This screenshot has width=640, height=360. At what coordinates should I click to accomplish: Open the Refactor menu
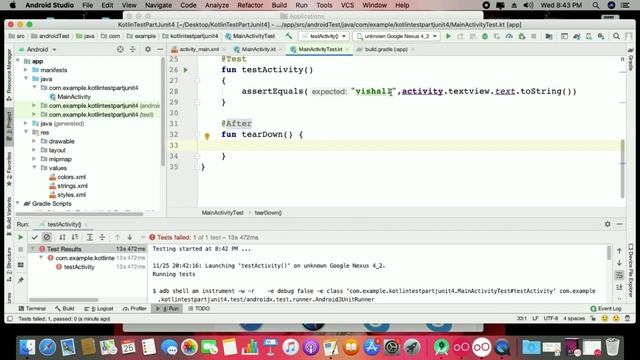click(x=250, y=5)
